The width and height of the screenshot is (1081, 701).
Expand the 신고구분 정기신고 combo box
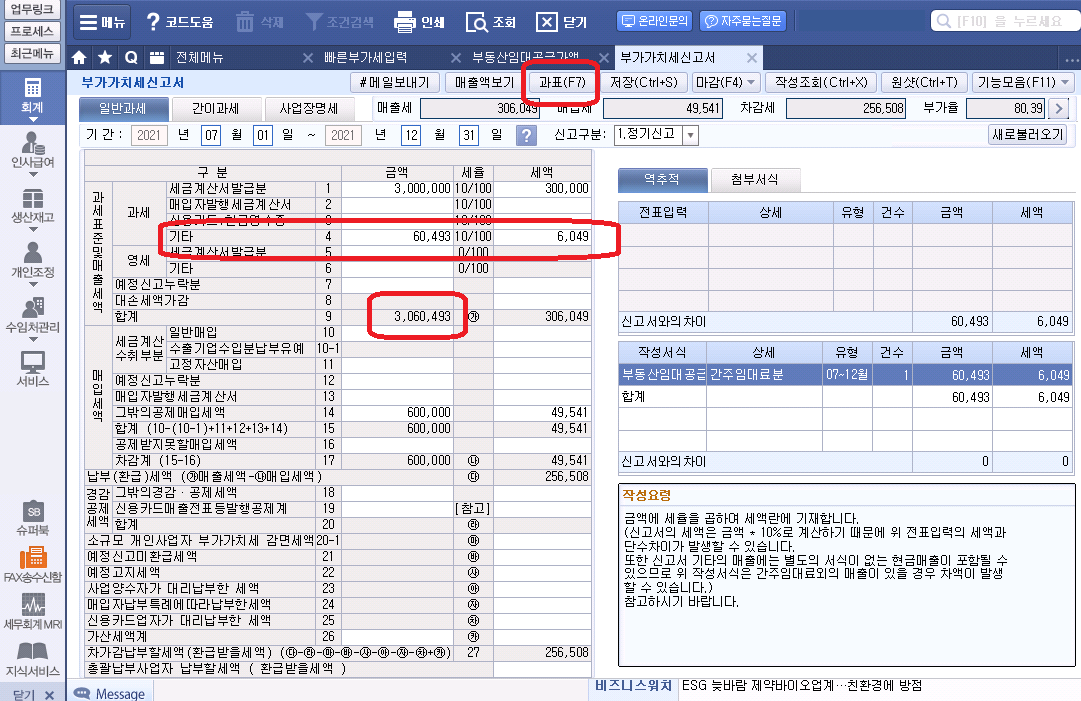pyautogui.click(x=690, y=135)
